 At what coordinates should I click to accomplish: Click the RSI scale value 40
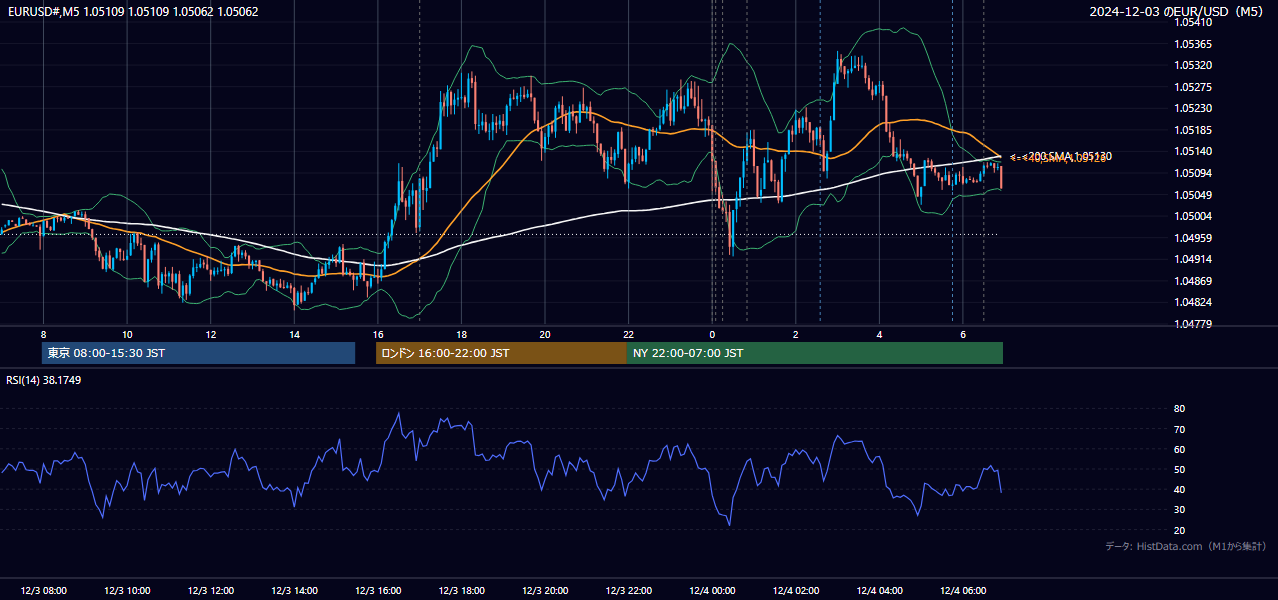pos(1179,489)
